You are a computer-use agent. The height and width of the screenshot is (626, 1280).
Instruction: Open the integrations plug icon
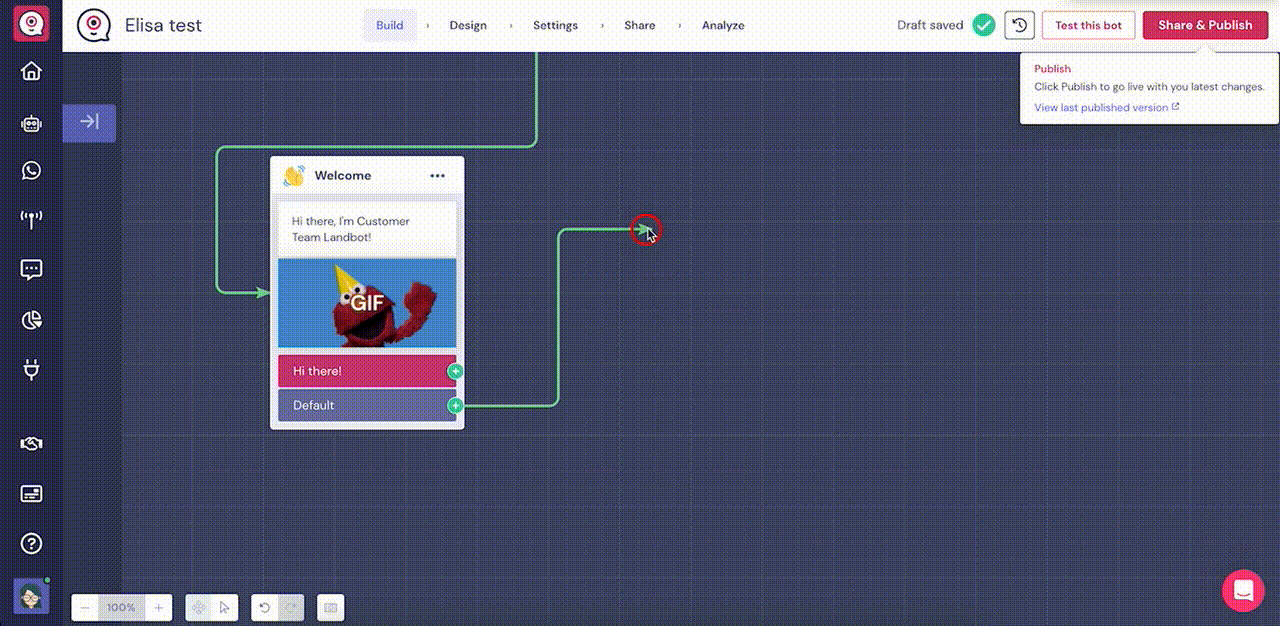click(x=31, y=371)
